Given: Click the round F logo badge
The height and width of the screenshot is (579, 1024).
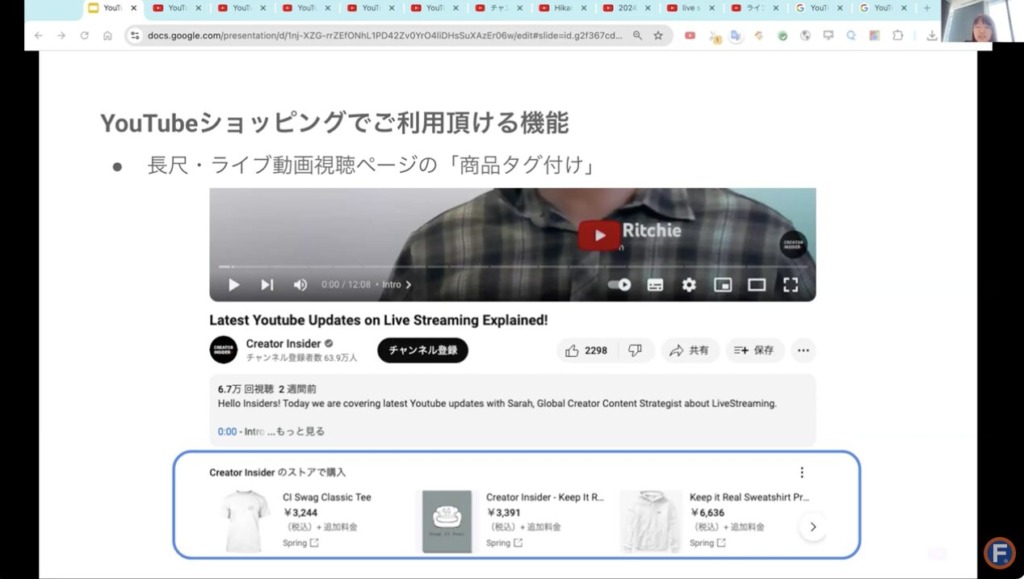Looking at the screenshot, I should 999,552.
